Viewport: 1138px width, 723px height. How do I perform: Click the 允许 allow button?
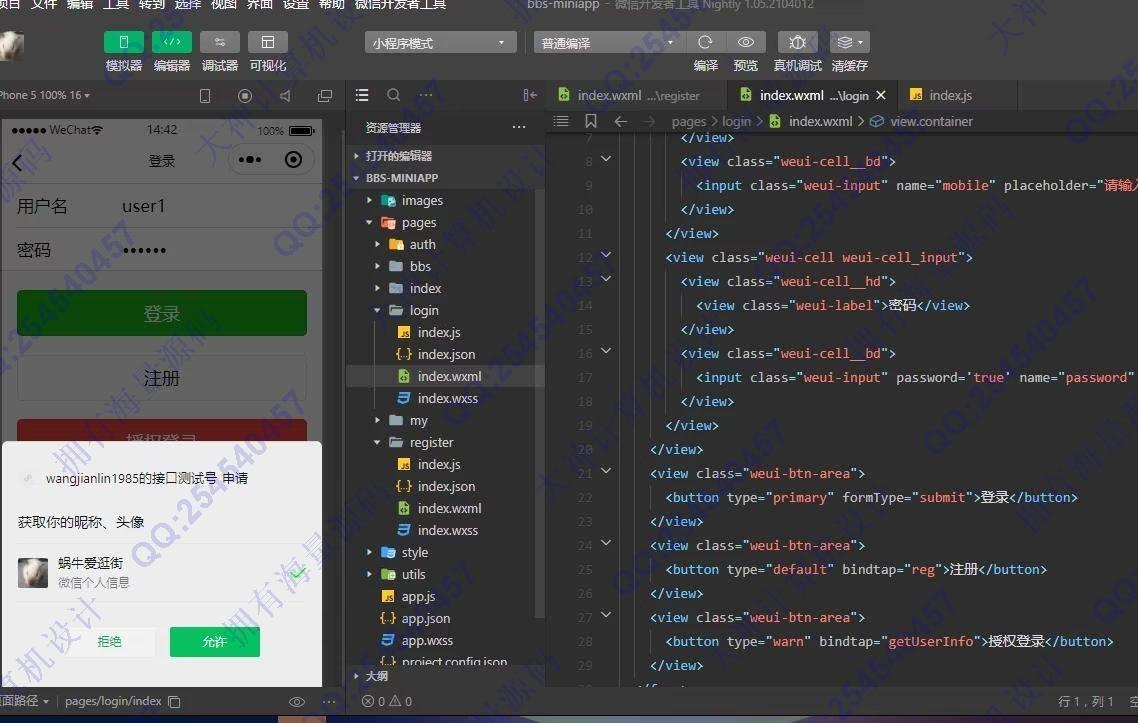(x=215, y=642)
